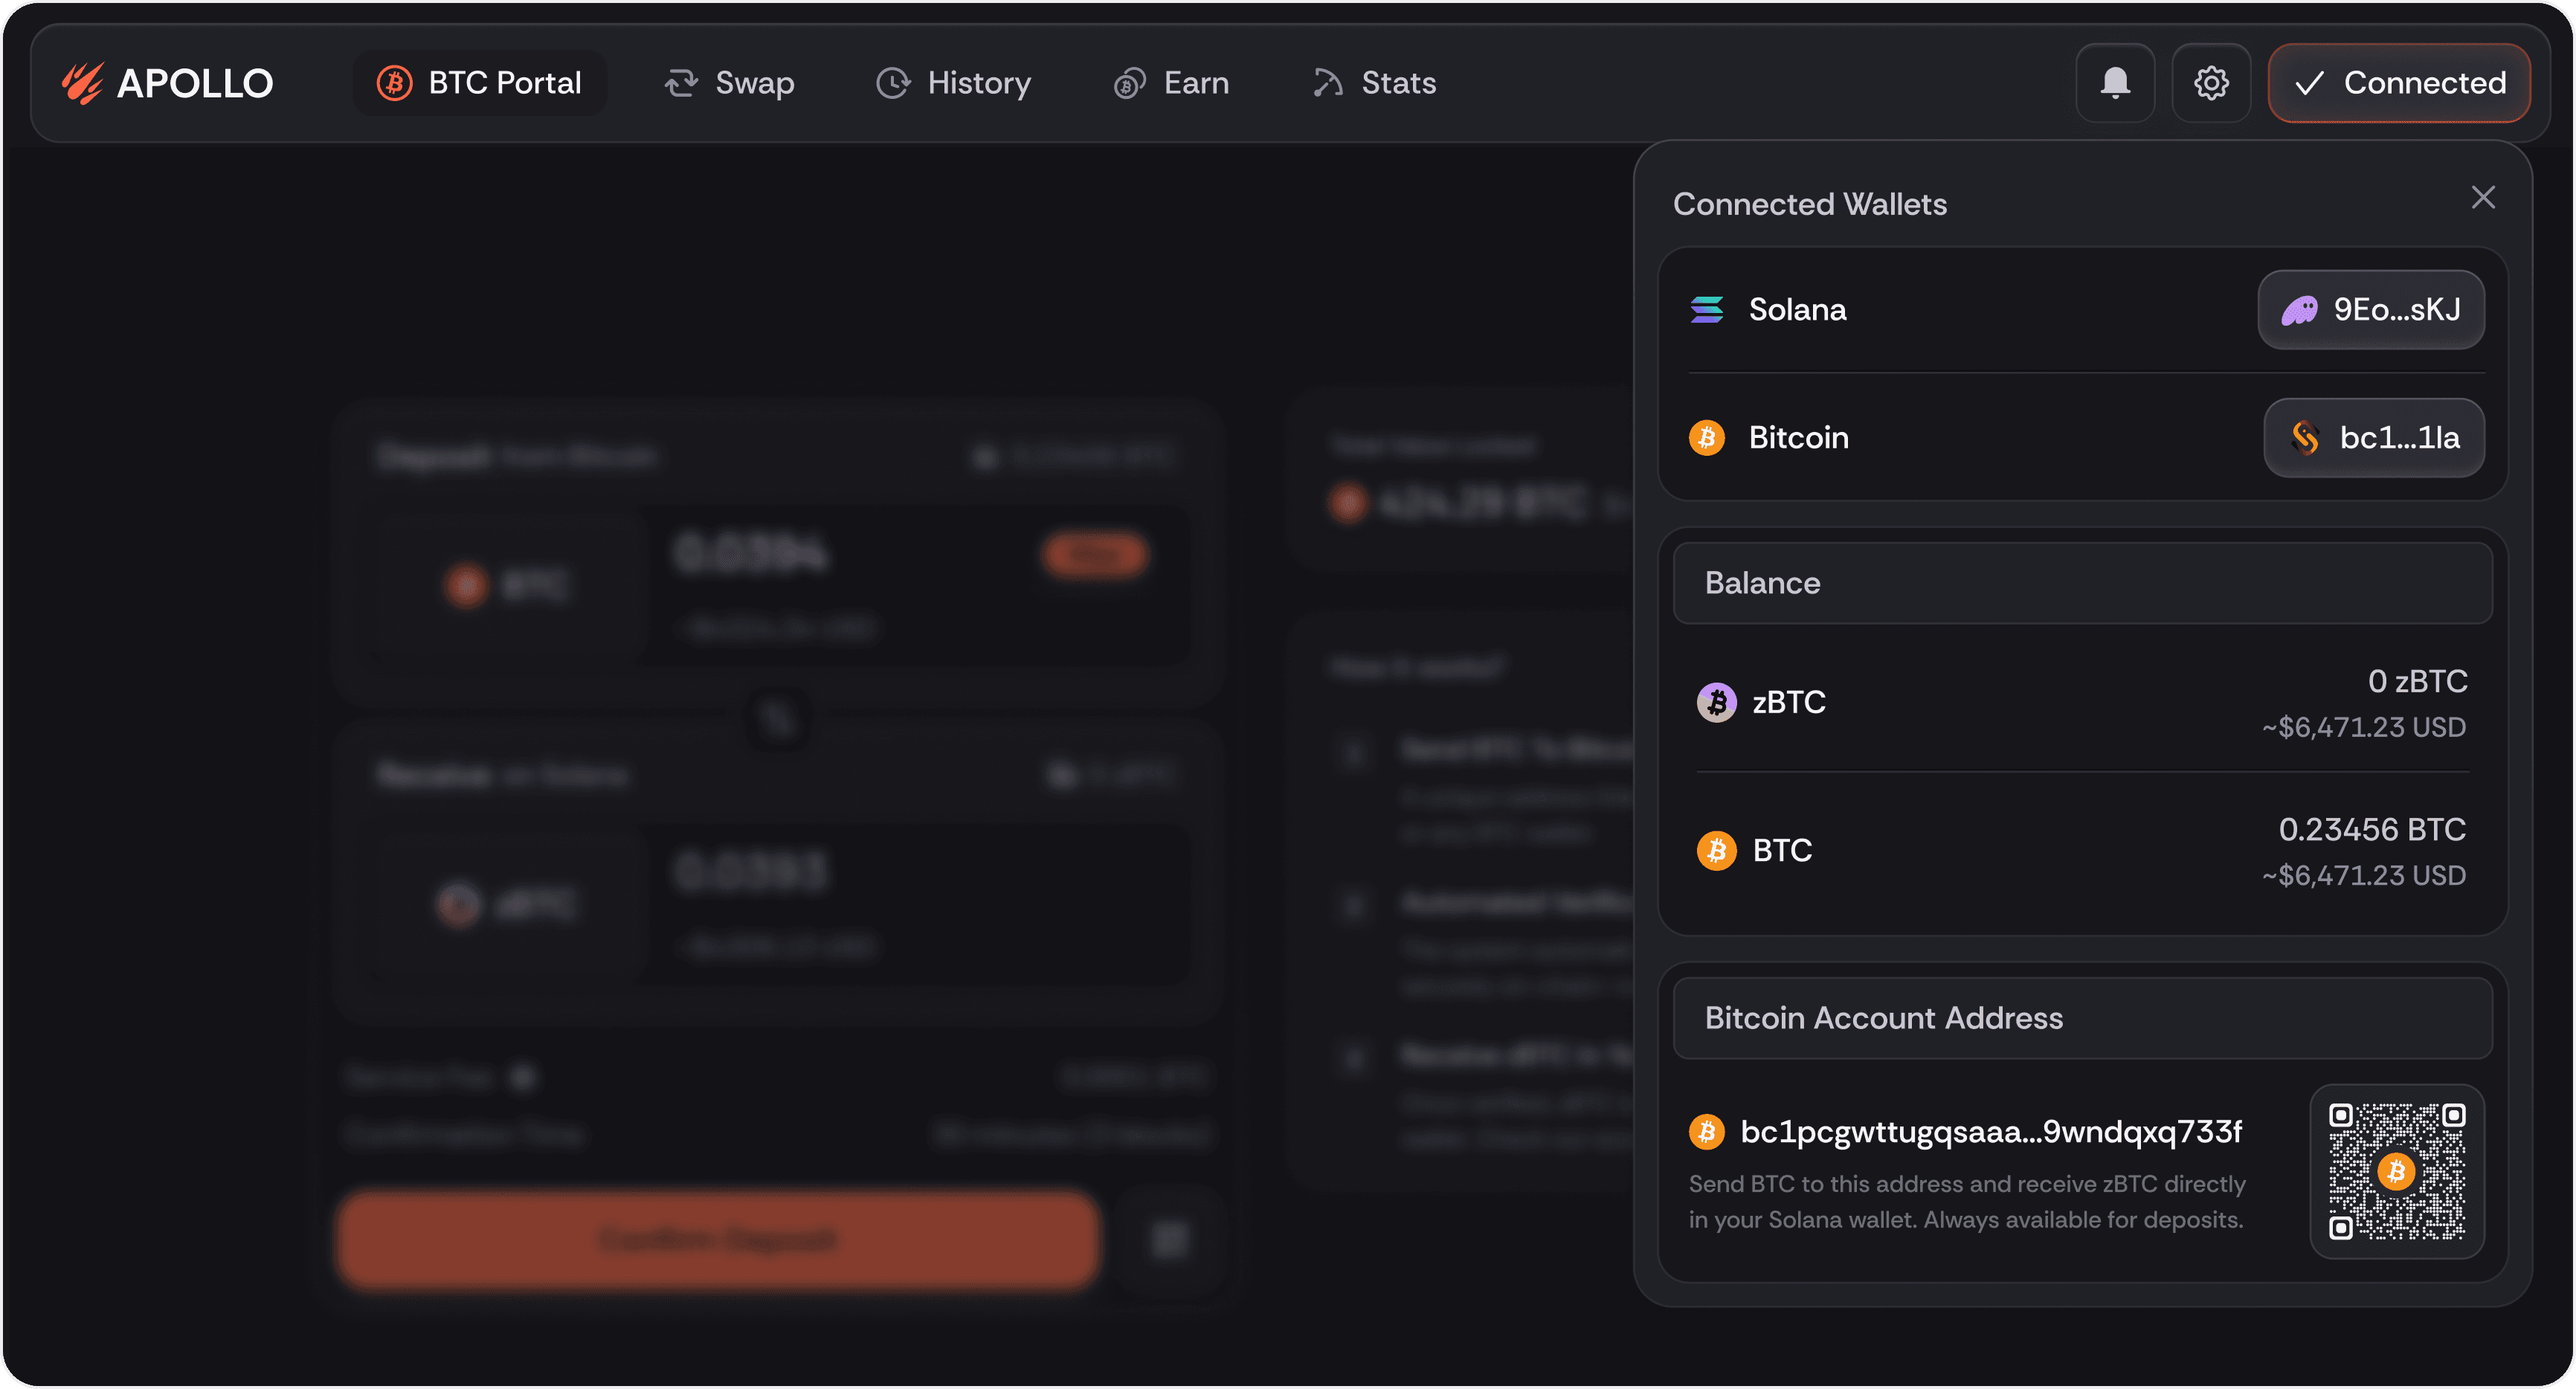Toggle the Connected wallet button
2576x1389 pixels.
point(2398,83)
